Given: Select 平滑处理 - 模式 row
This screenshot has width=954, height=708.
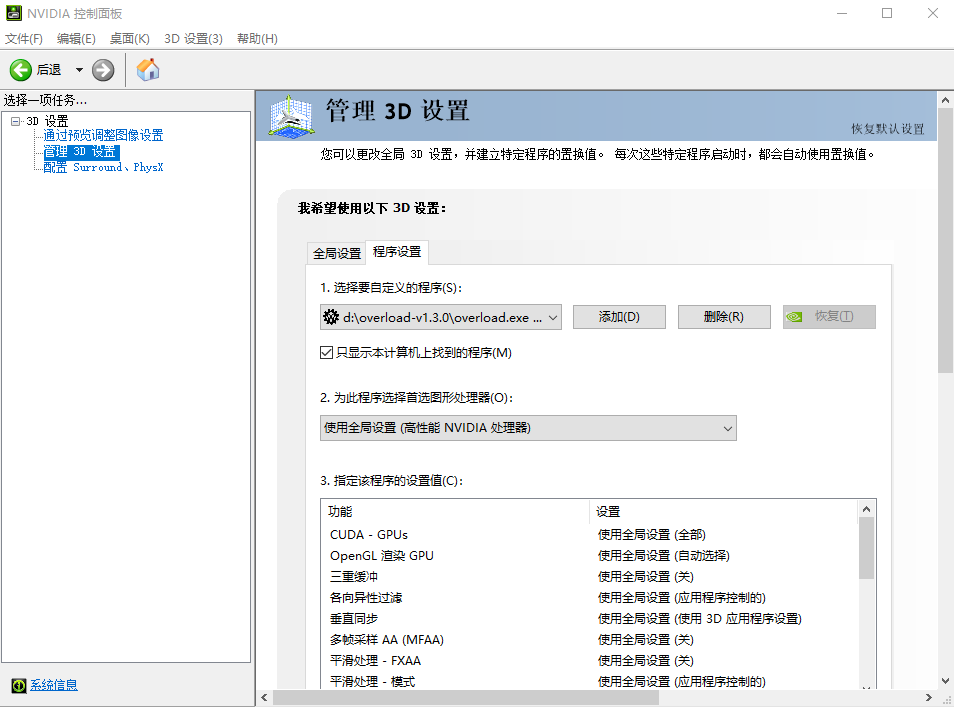Looking at the screenshot, I should [x=589, y=681].
